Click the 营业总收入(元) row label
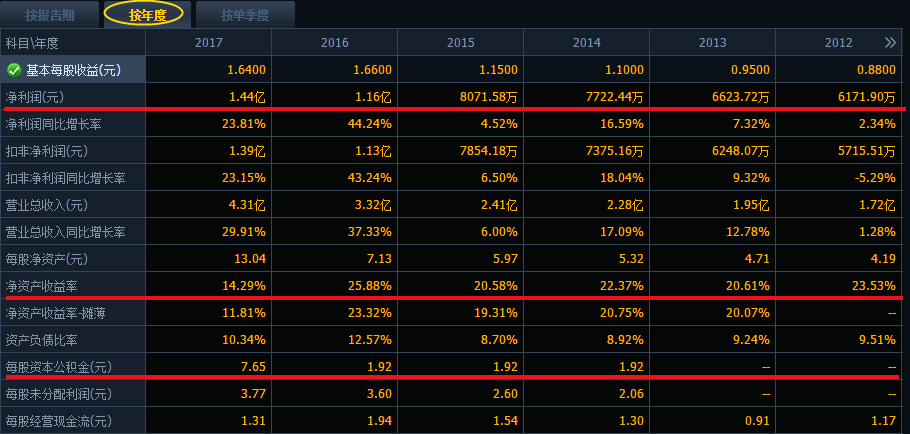Viewport: 910px width, 434px height. [47, 205]
